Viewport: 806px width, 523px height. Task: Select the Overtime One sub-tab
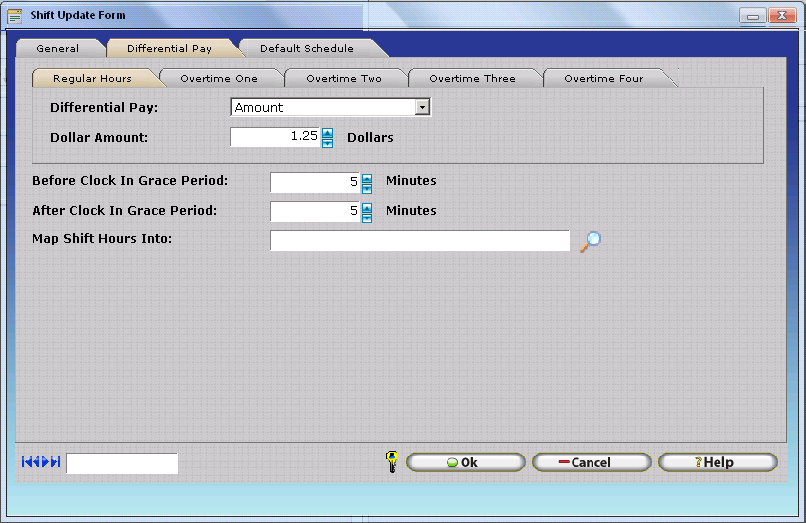click(x=218, y=78)
